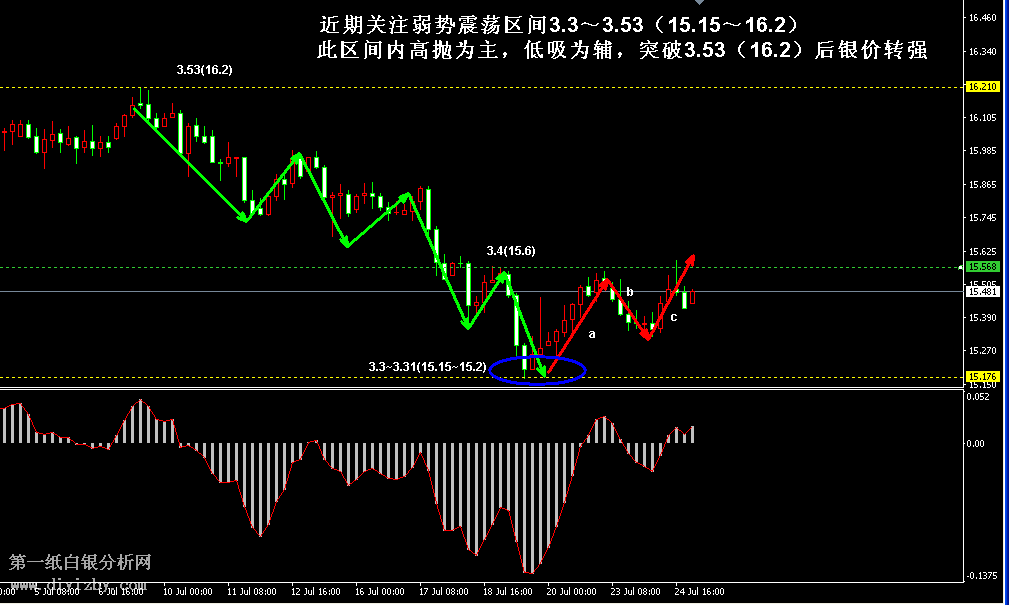
Task: Click the blue ellipse marking the low
Action: point(540,369)
